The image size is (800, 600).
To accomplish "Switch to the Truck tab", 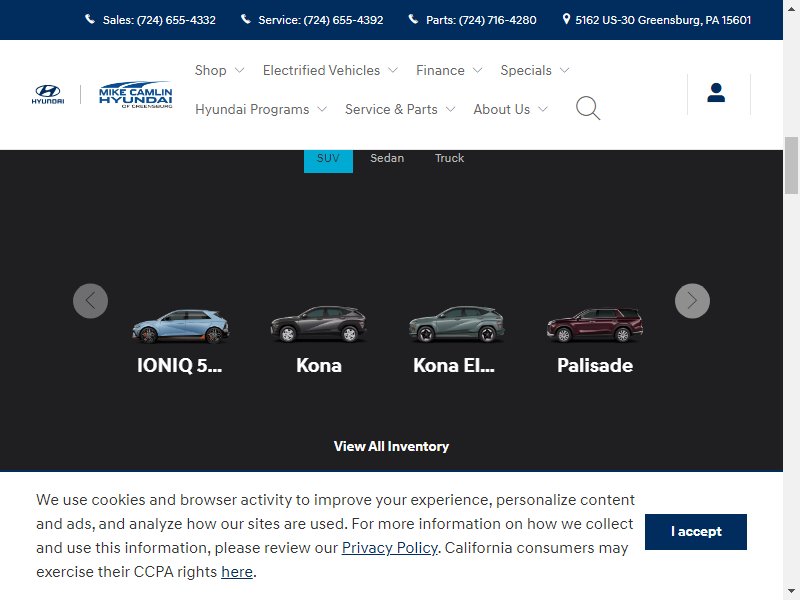I will coord(449,158).
